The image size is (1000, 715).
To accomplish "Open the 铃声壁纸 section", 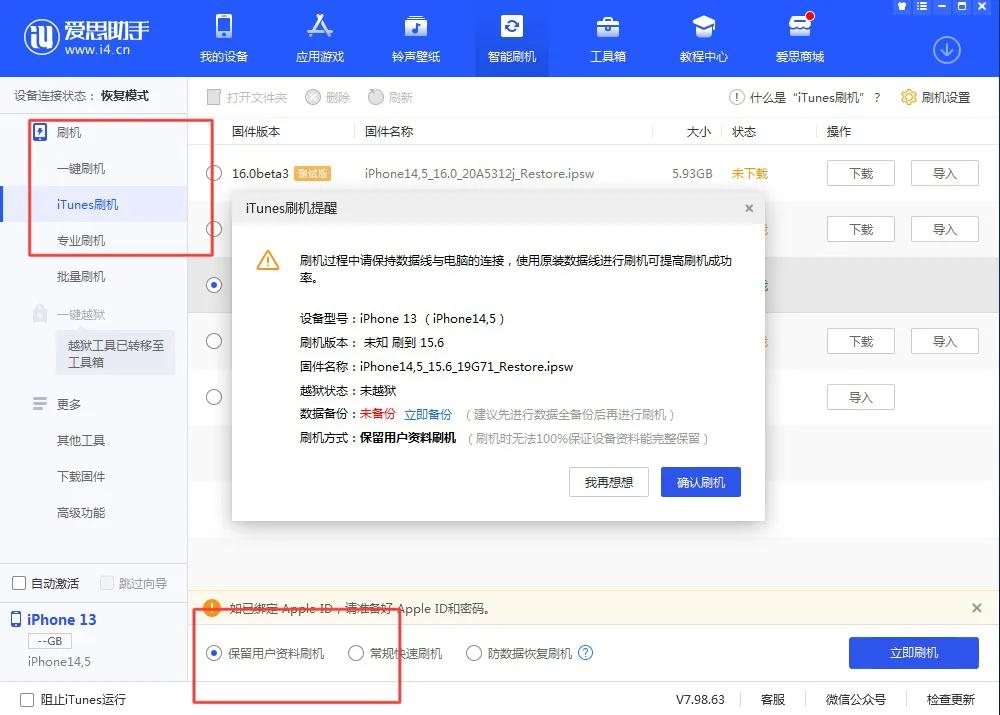I will [415, 38].
